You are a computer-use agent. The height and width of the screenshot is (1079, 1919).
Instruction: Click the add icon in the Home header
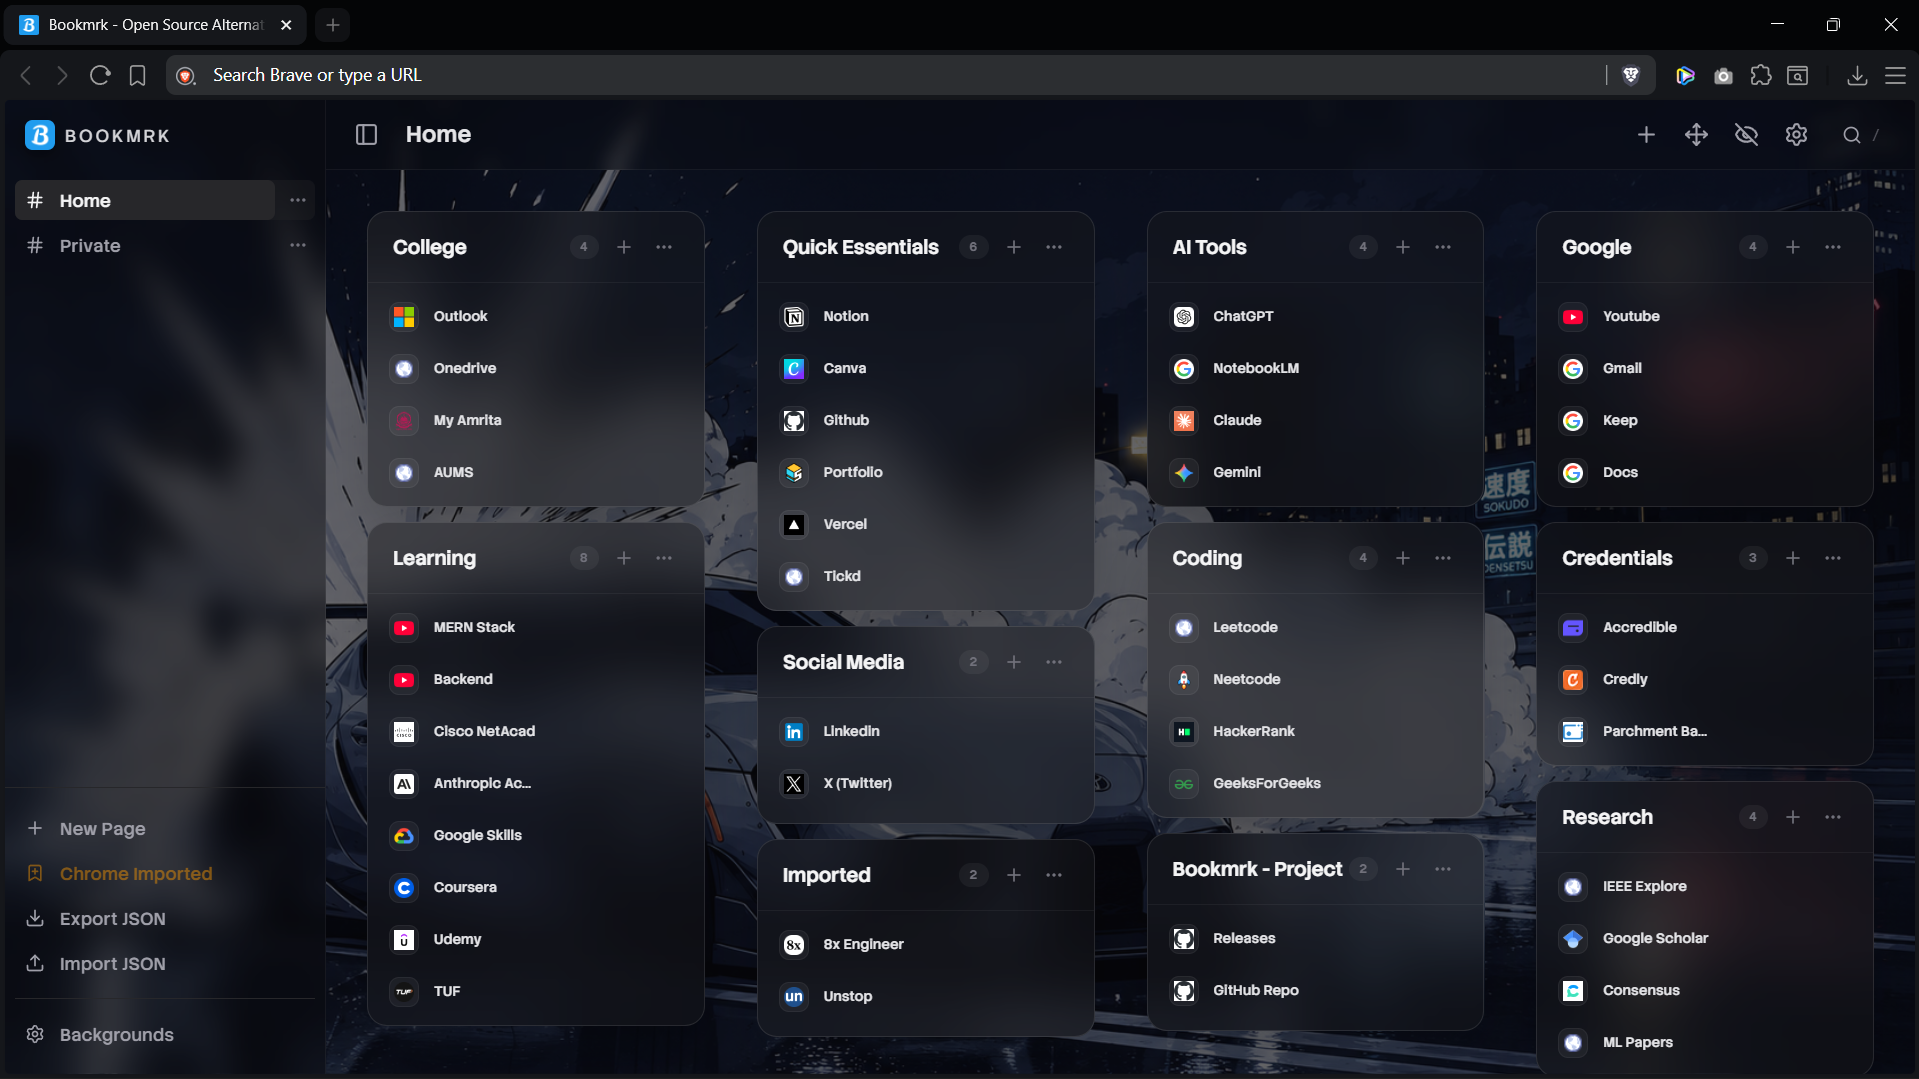point(1646,135)
